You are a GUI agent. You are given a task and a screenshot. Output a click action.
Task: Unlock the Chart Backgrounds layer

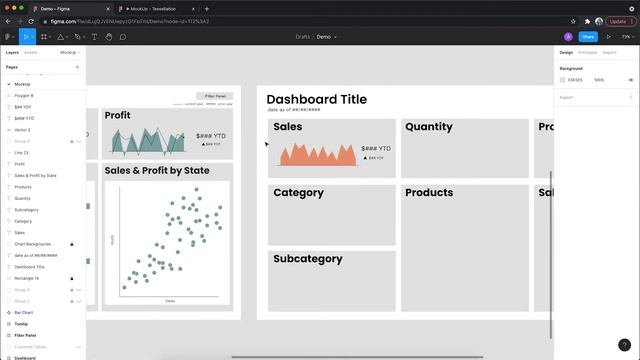coord(72,244)
